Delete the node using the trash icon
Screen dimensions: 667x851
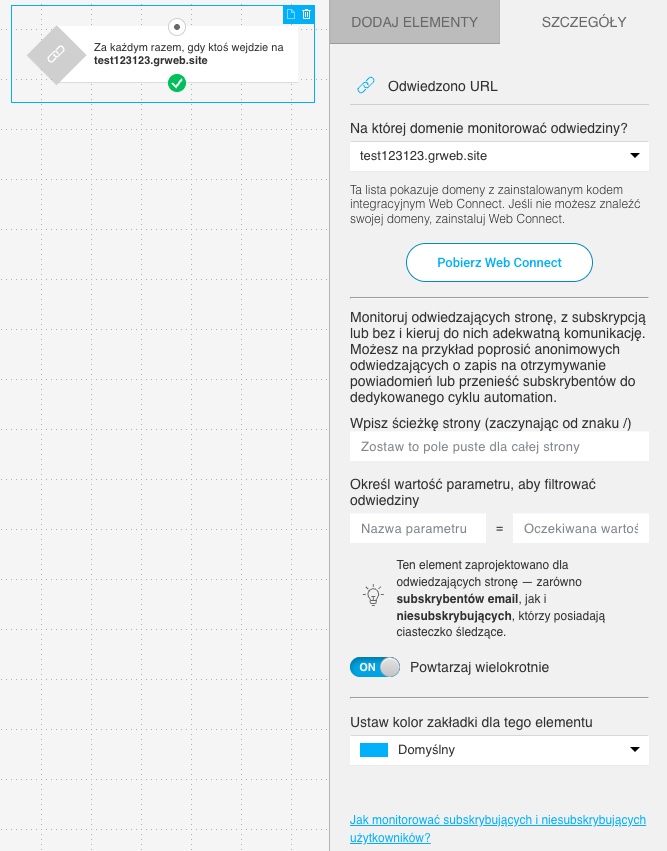[306, 14]
